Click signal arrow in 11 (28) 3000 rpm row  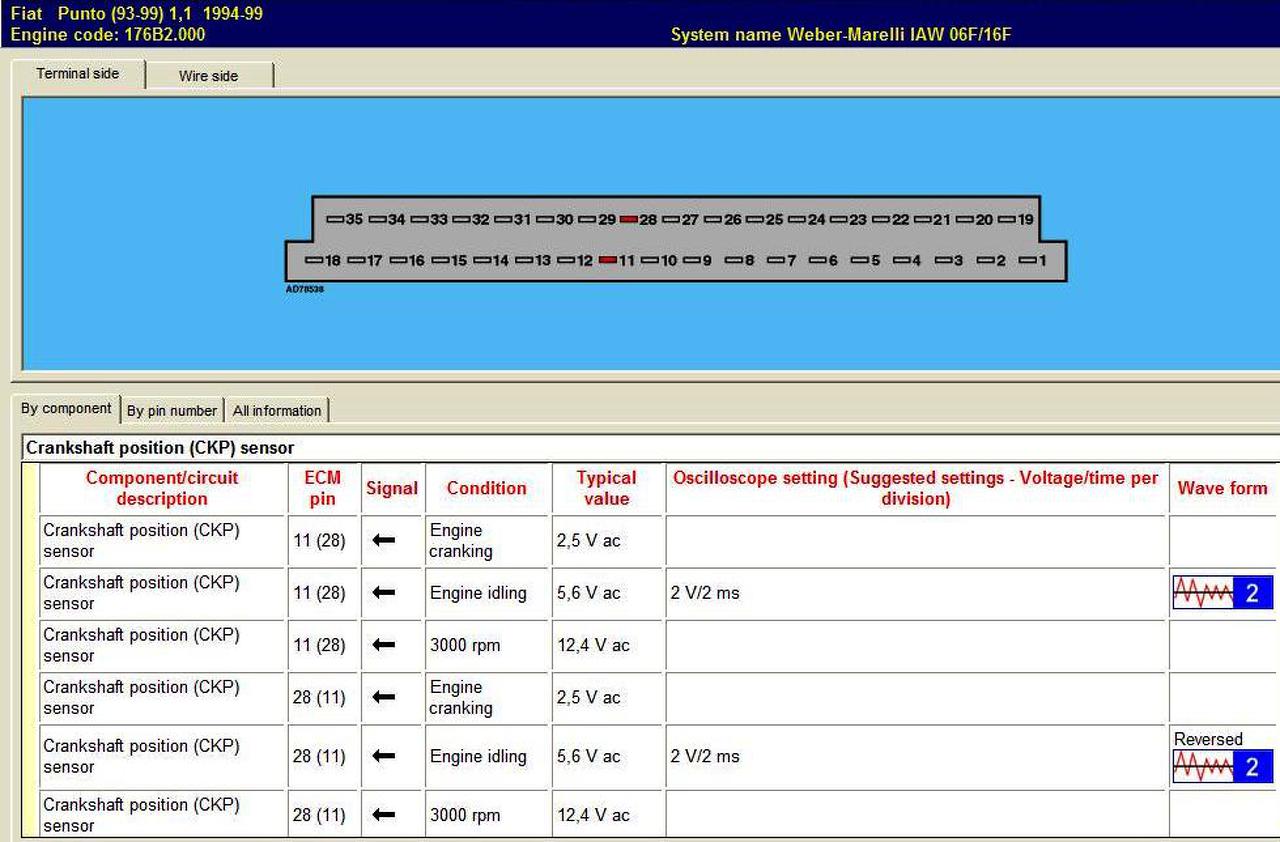[383, 645]
